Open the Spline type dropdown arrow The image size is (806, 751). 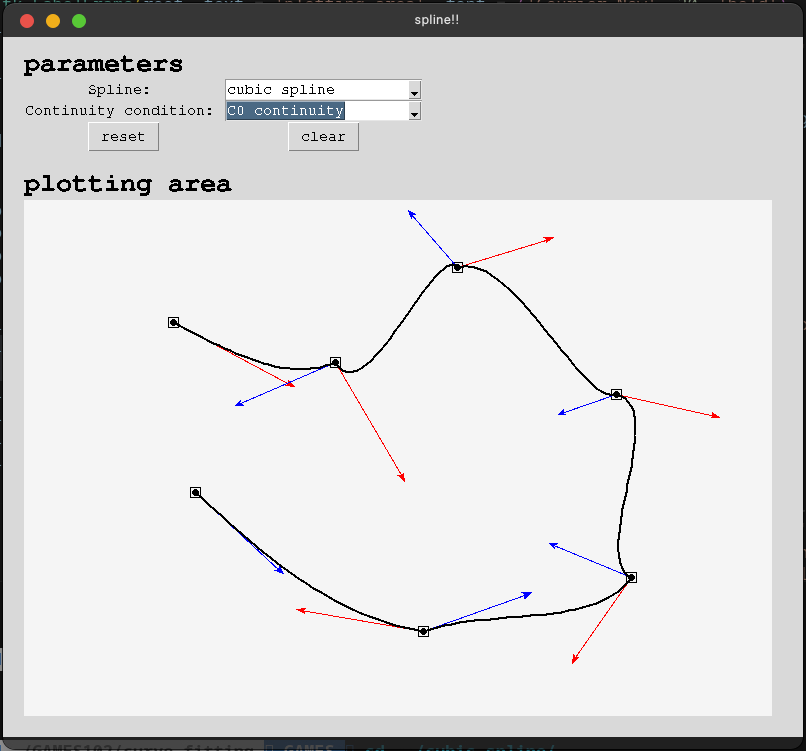(x=414, y=90)
